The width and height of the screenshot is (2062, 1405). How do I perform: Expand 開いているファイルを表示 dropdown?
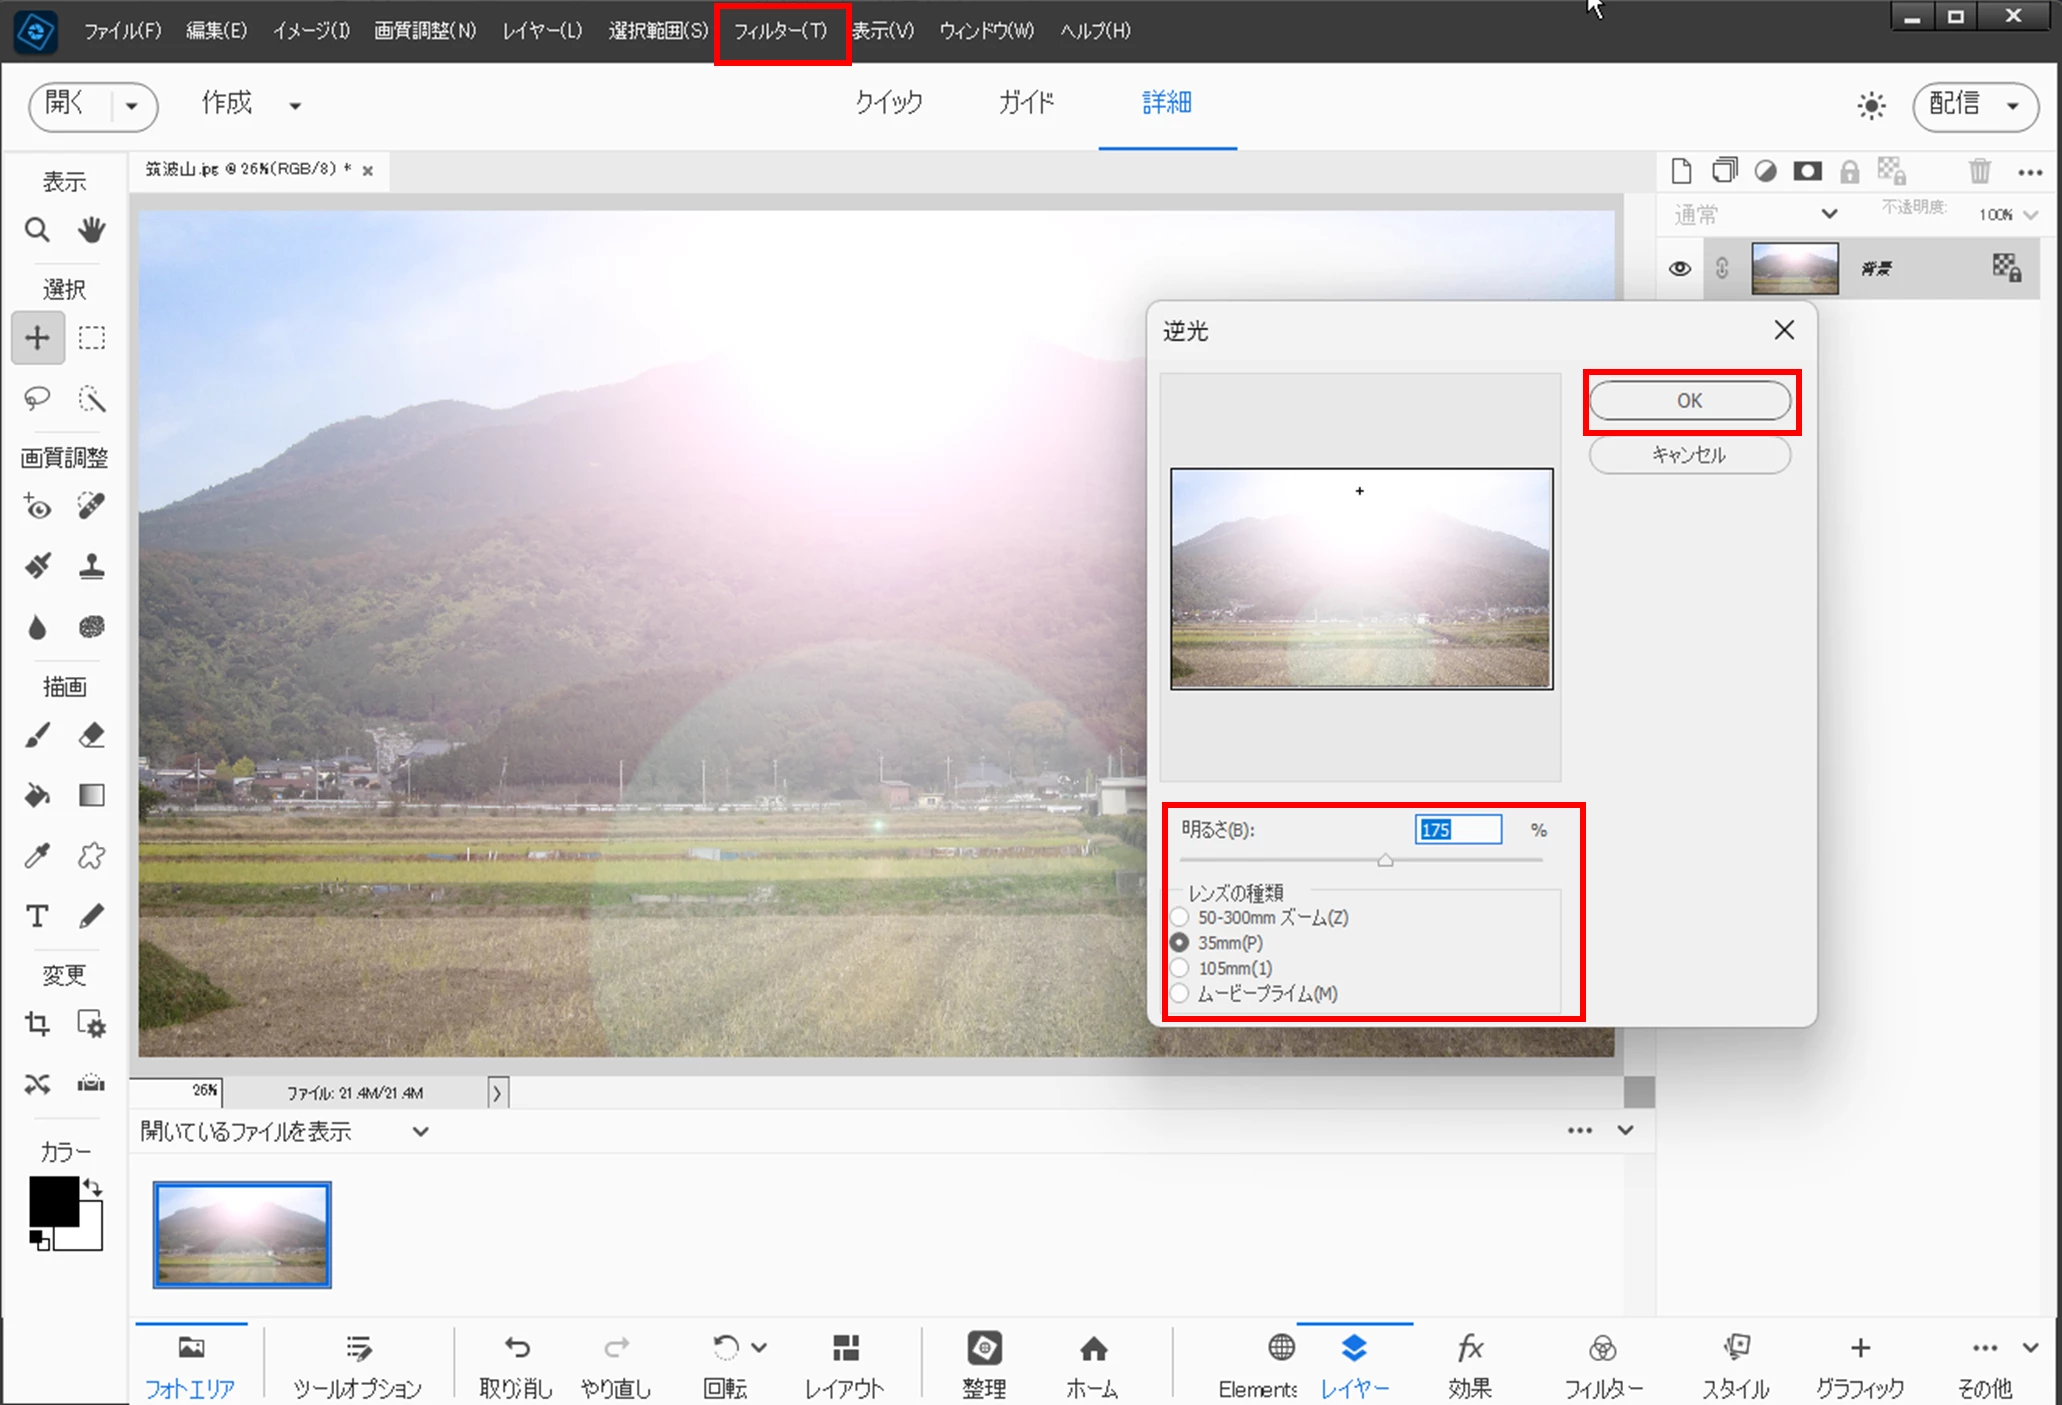421,1131
